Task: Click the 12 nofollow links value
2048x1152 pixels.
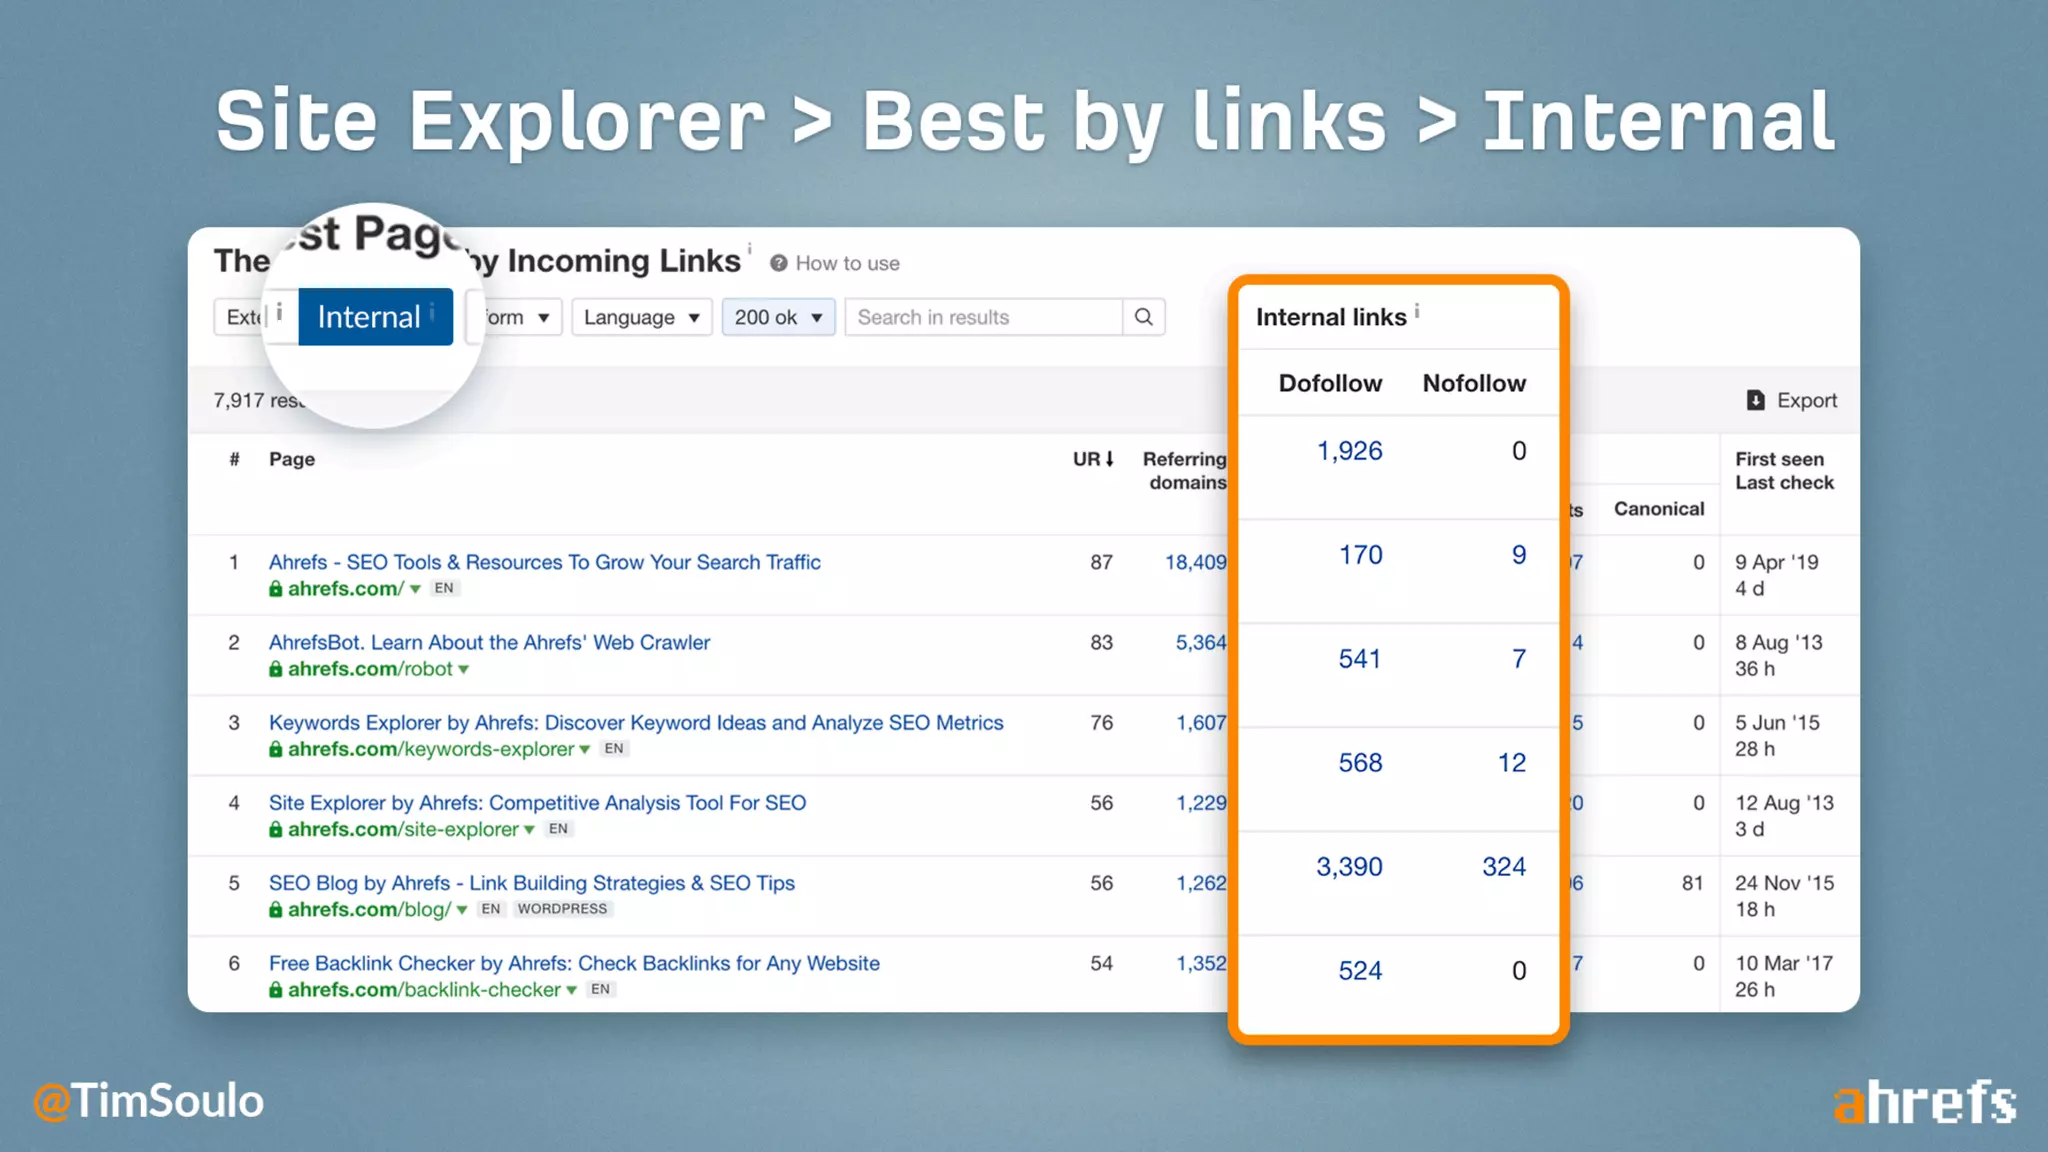Action: 1512,763
